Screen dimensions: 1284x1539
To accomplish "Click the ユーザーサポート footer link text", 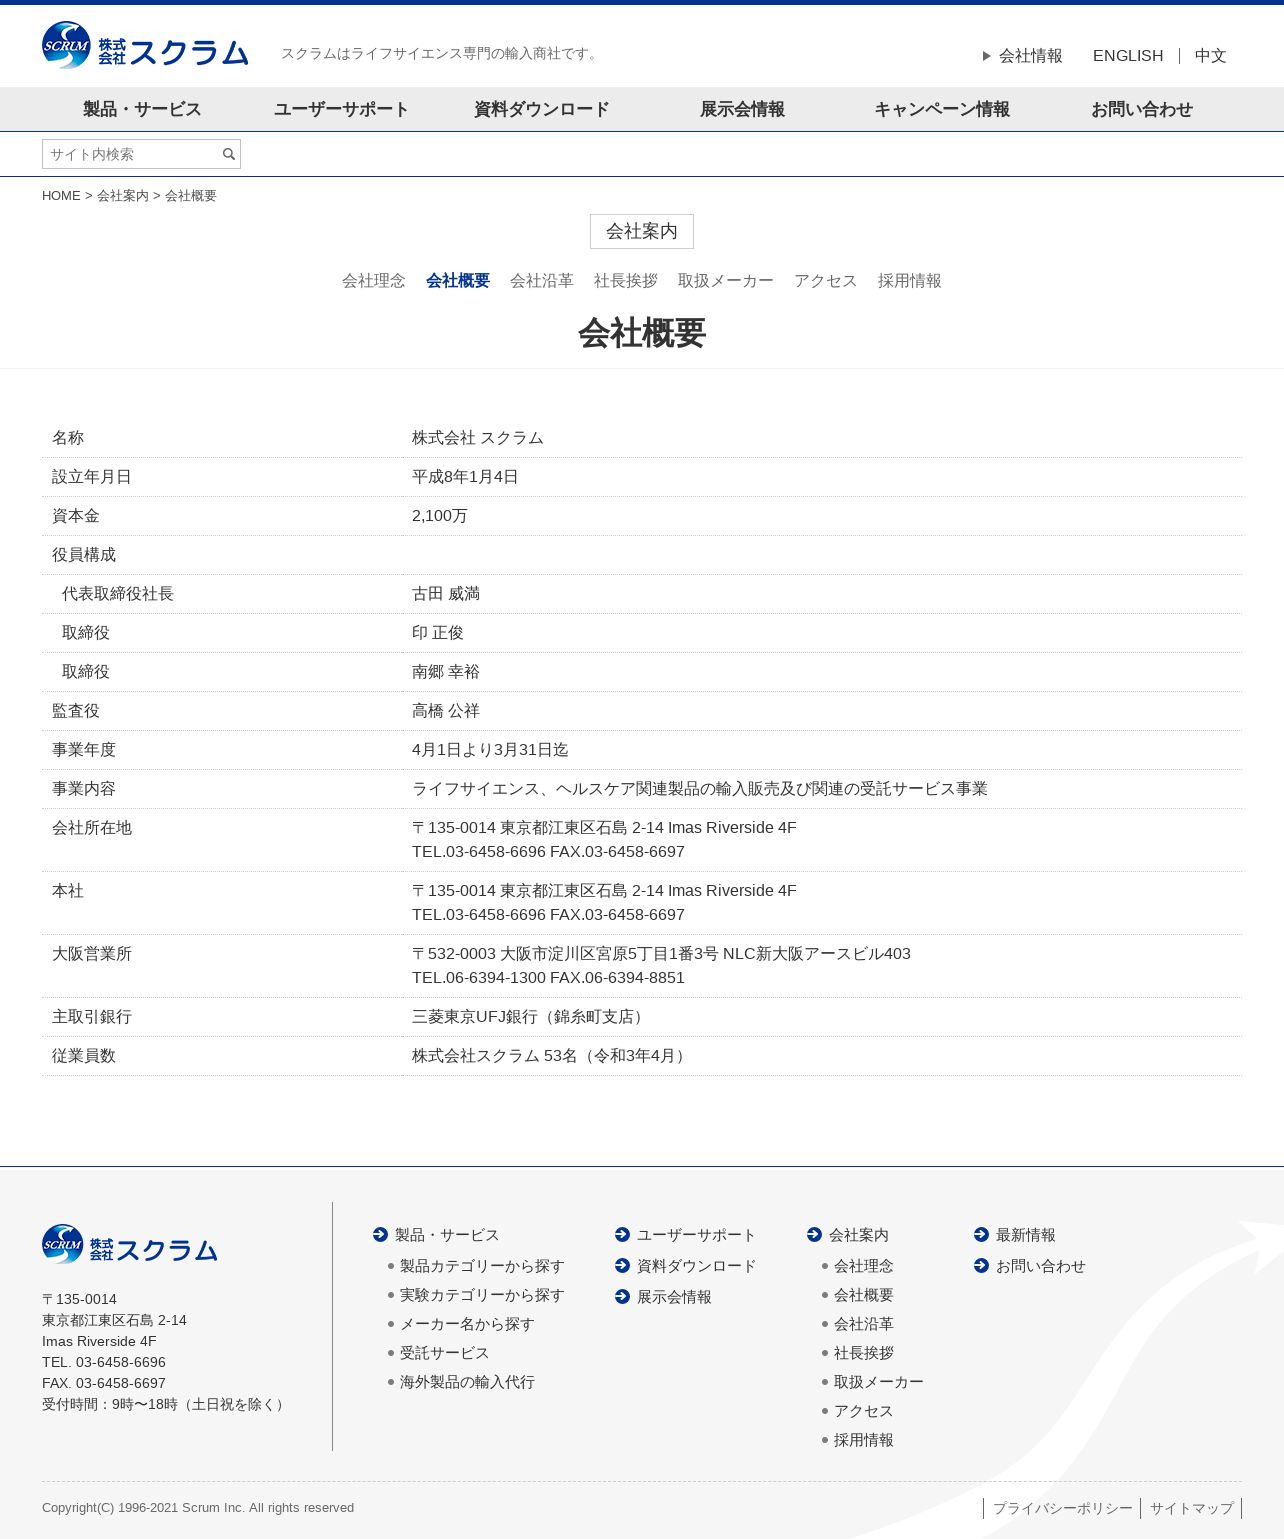I will click(x=697, y=1235).
